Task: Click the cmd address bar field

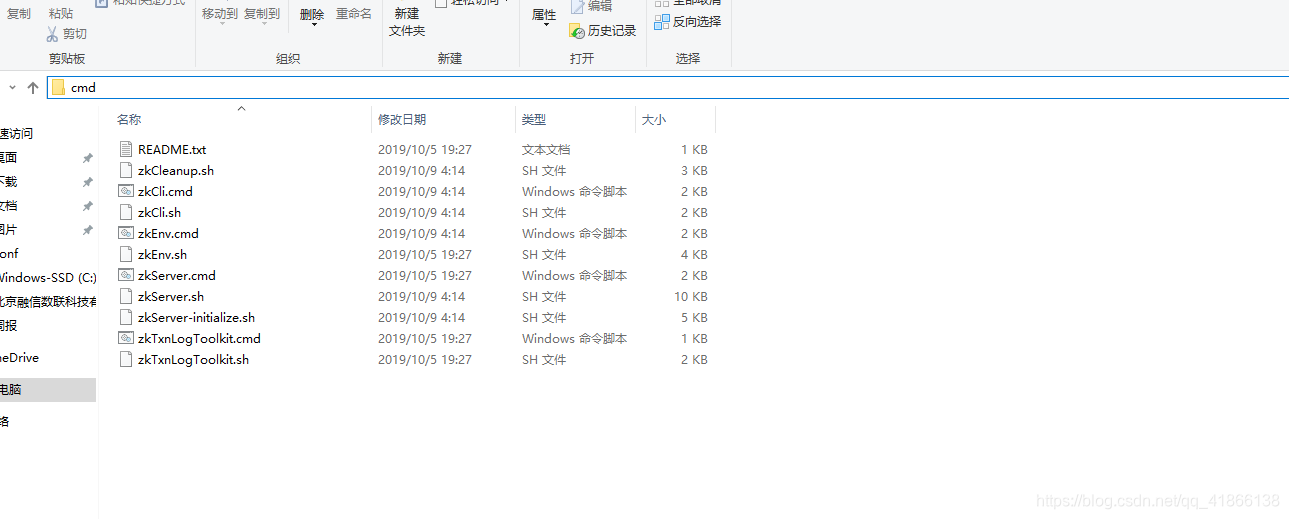Action: pos(668,88)
